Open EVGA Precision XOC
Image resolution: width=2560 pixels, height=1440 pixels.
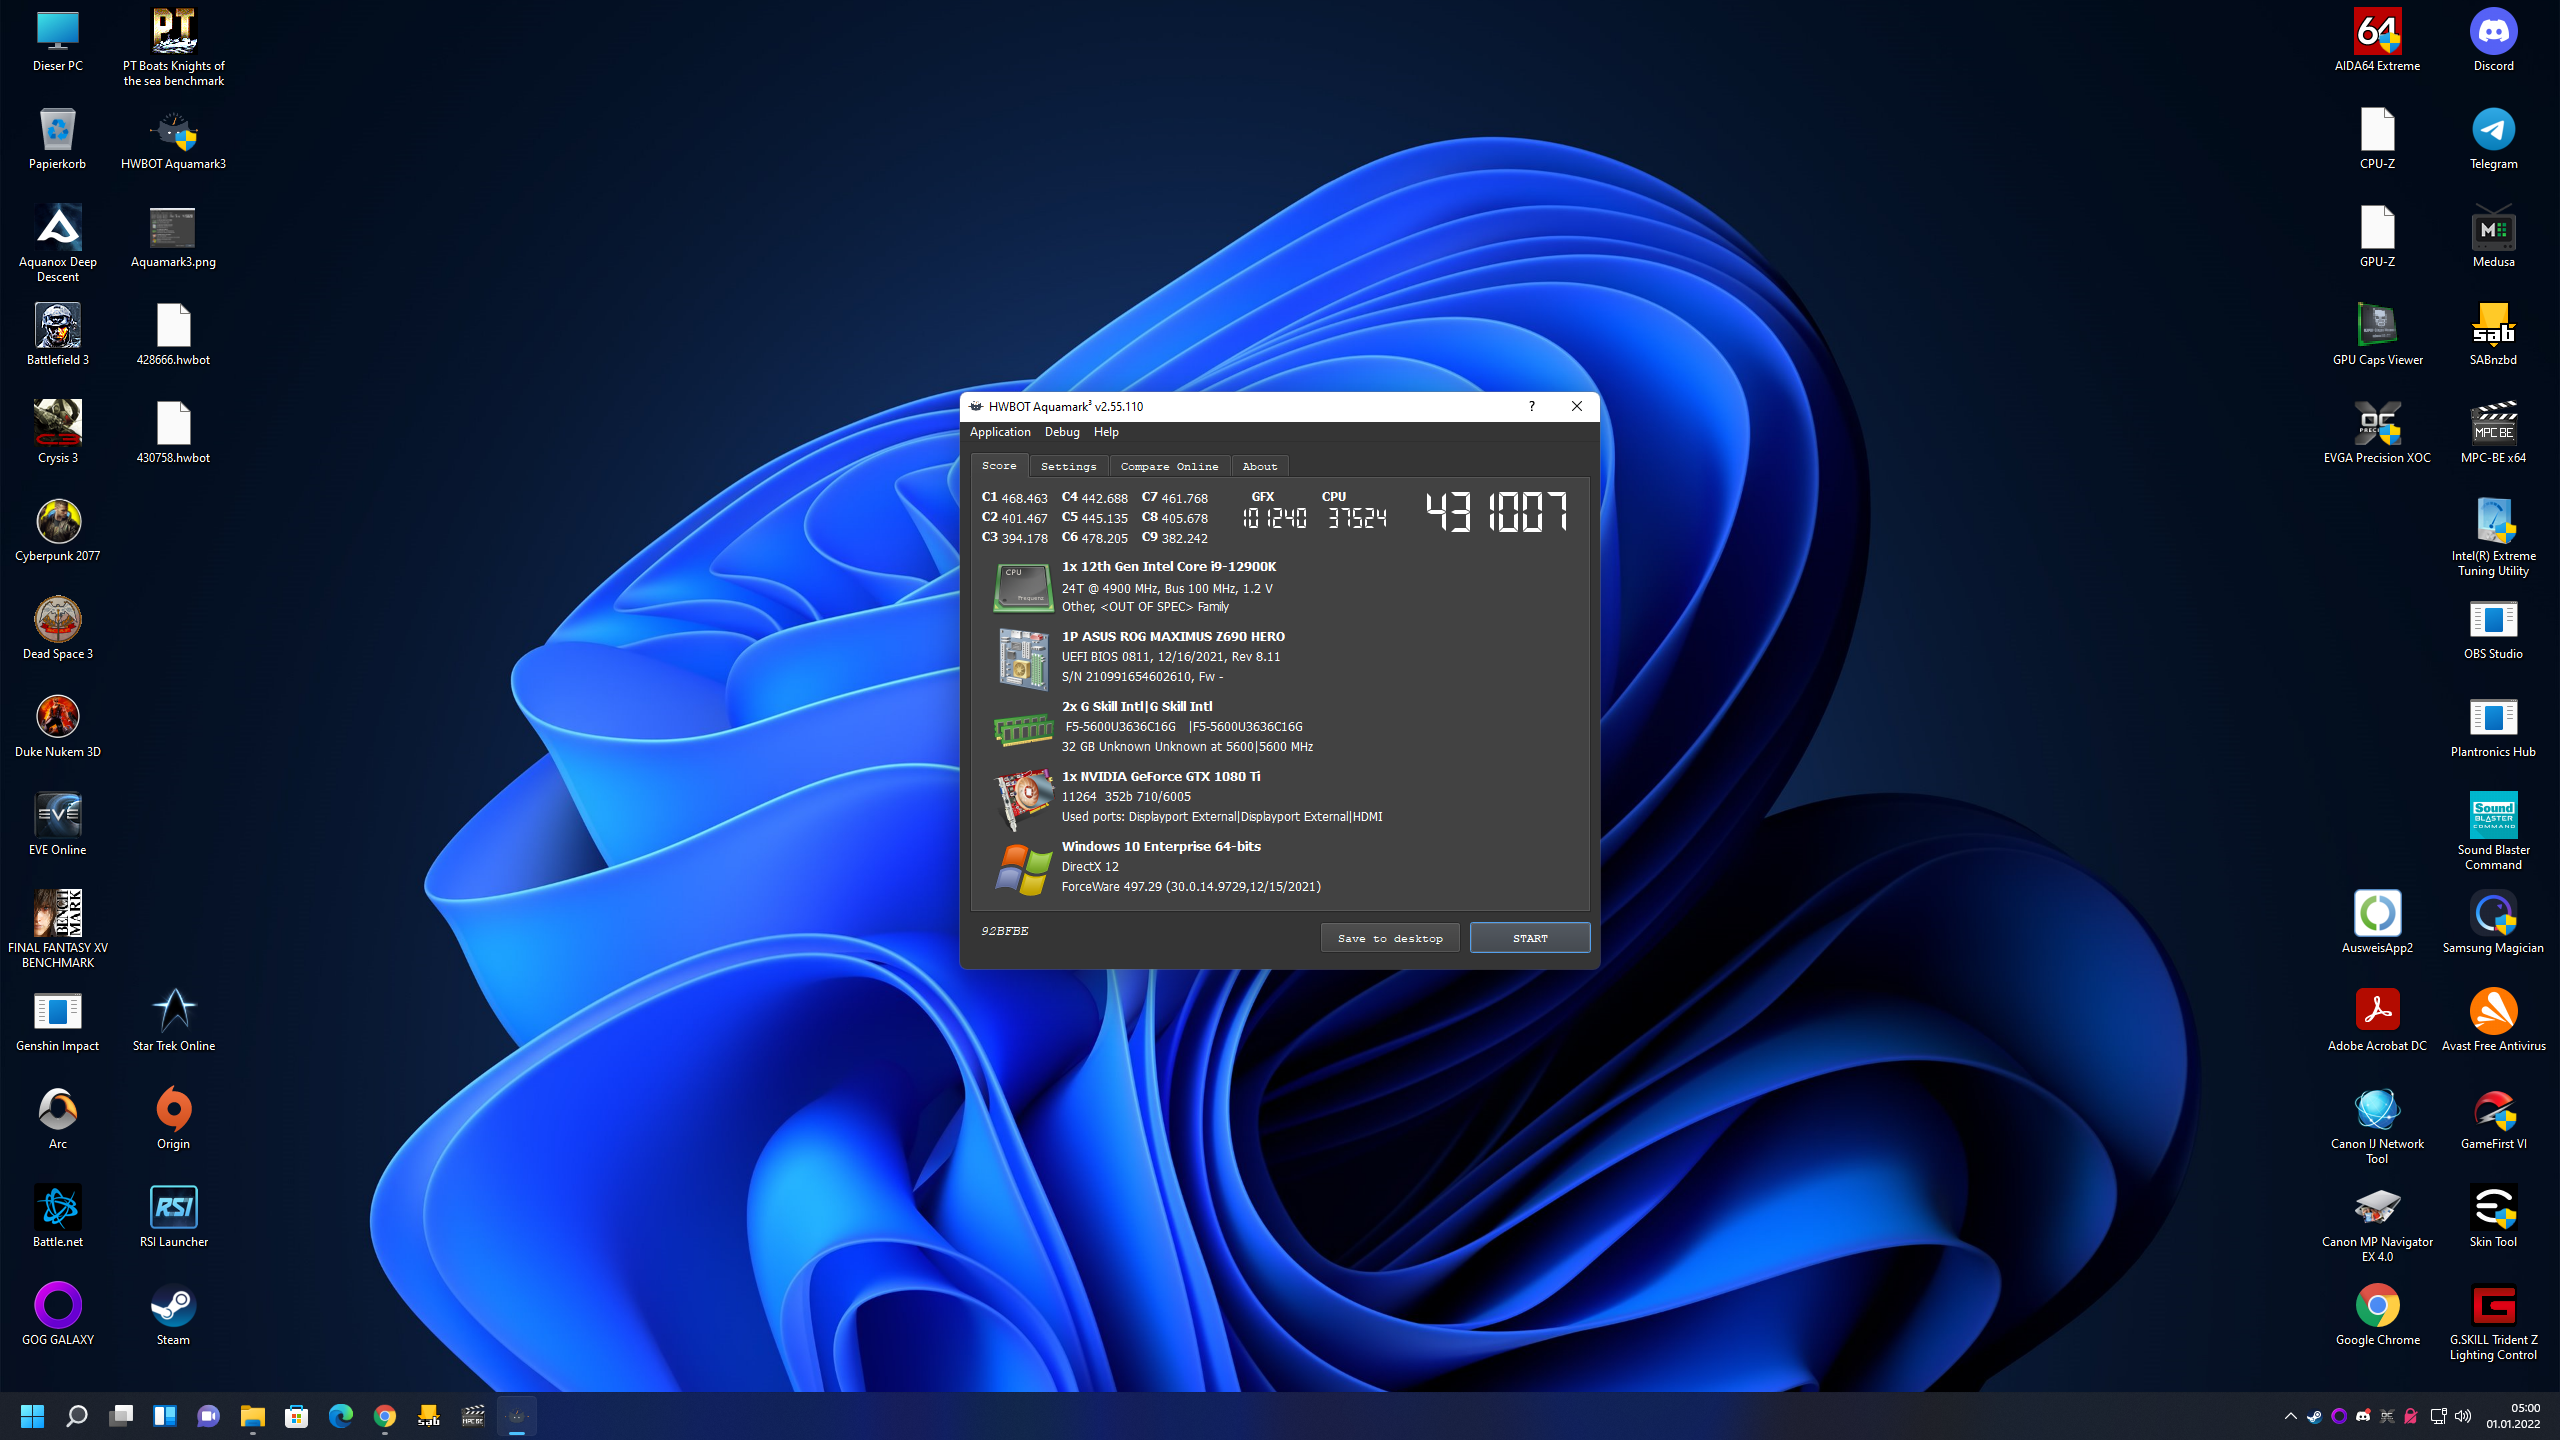click(2377, 434)
